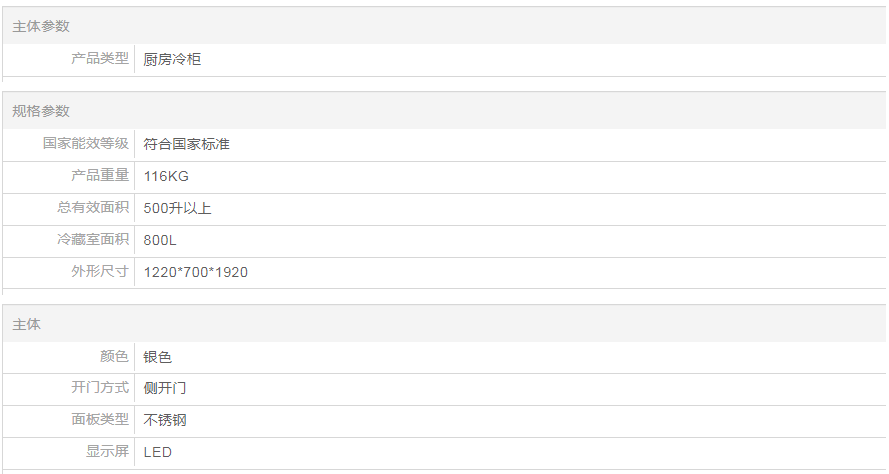Select the 产品重量 label
889x474 pixels.
pyautogui.click(x=100, y=176)
